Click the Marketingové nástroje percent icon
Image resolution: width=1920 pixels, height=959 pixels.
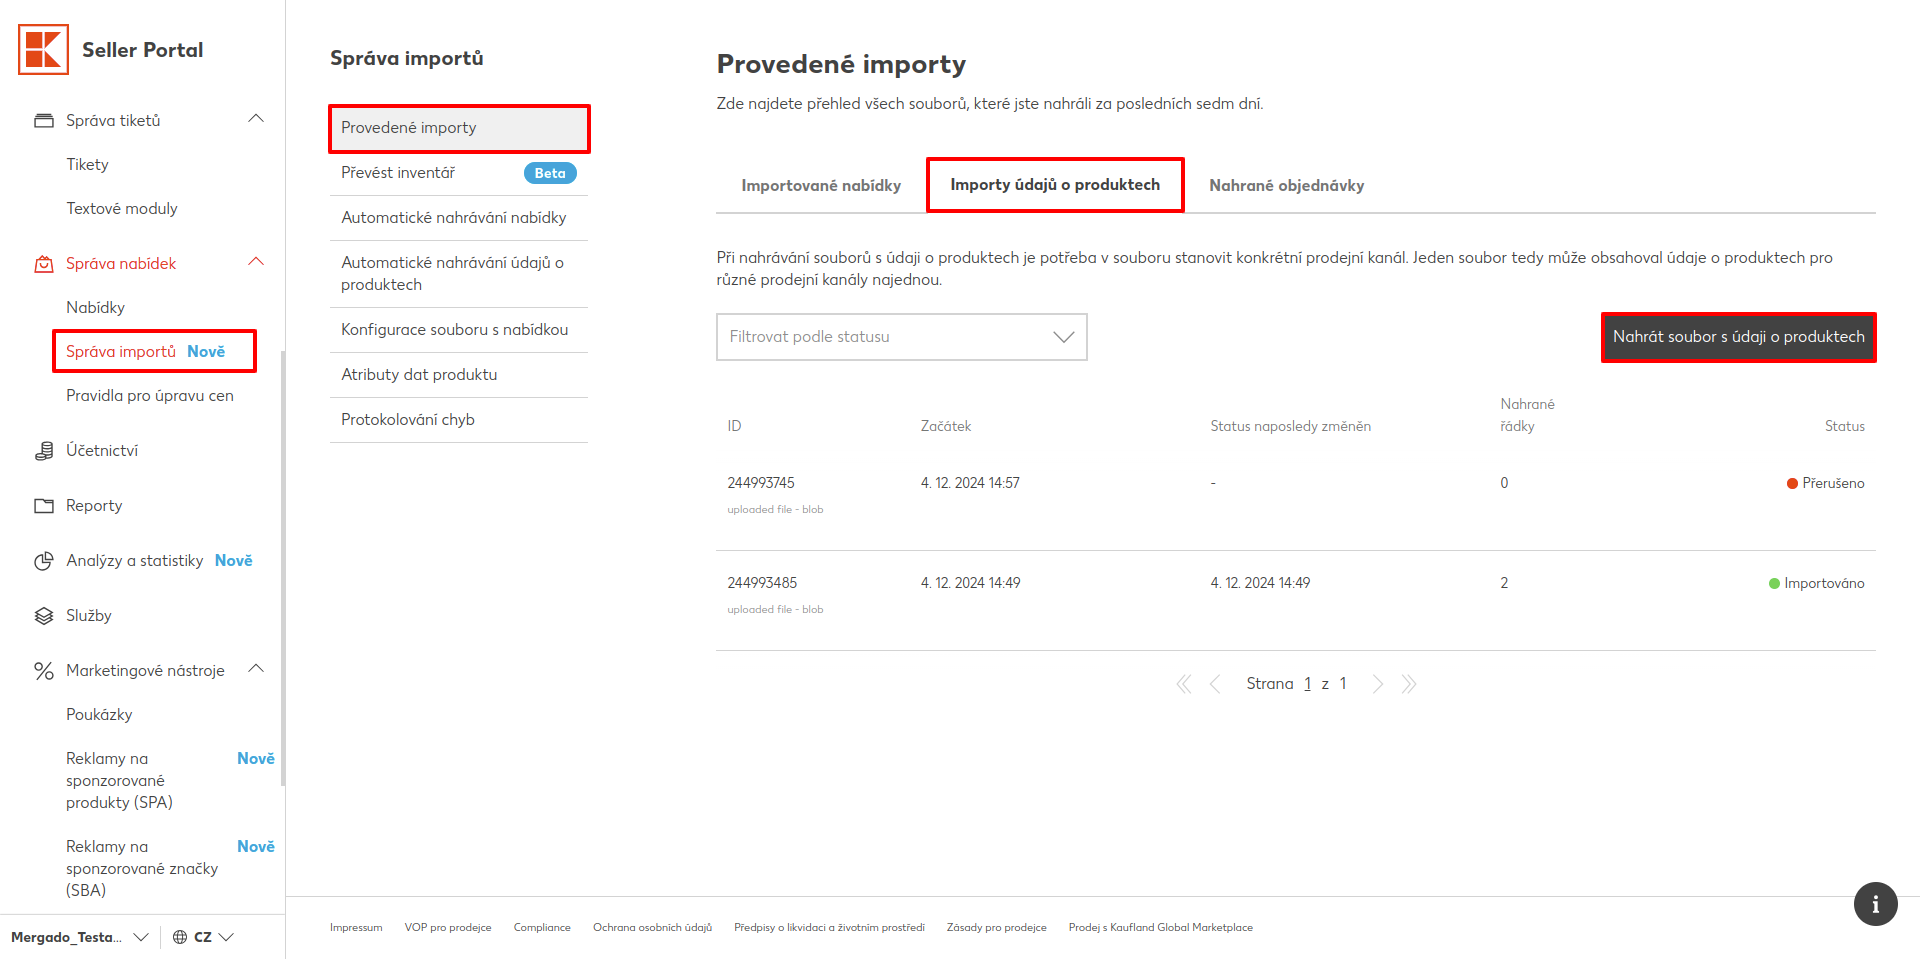44,671
